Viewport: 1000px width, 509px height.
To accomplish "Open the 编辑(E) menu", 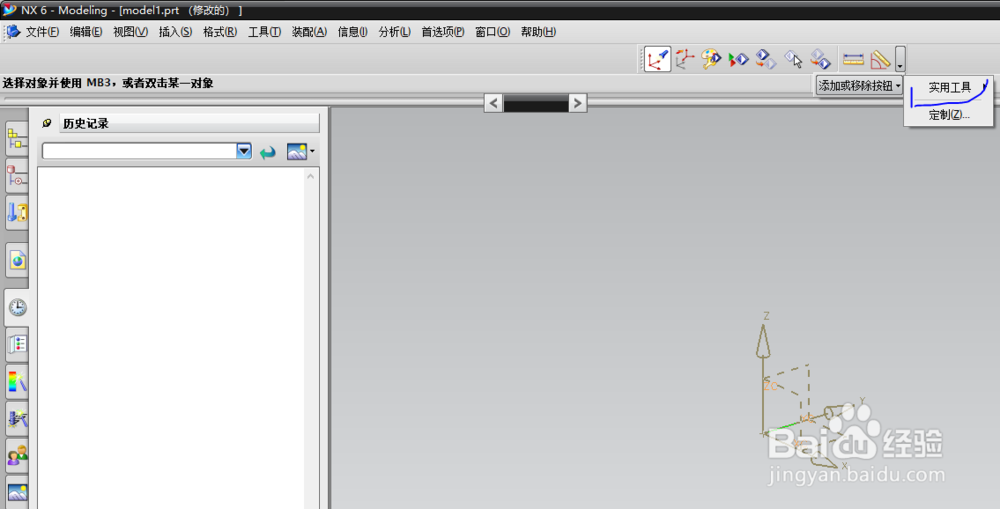I will click(x=85, y=32).
